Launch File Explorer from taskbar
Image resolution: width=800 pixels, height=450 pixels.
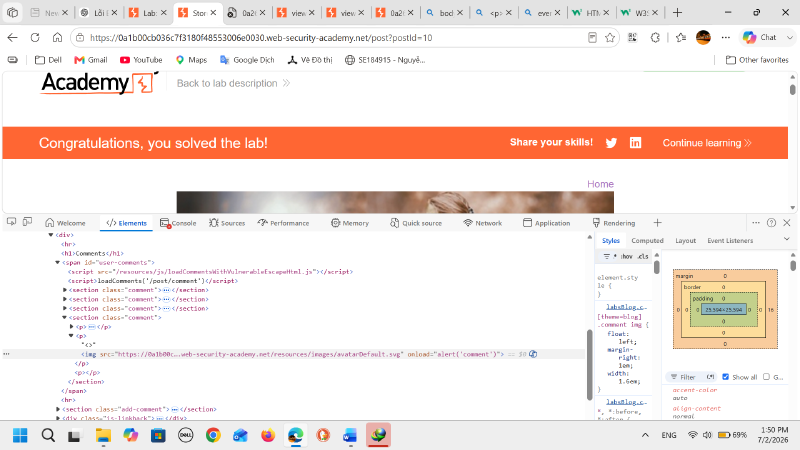coord(103,435)
